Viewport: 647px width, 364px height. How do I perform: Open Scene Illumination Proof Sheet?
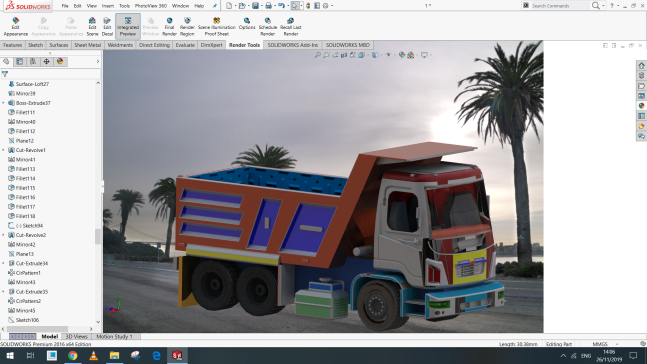click(x=217, y=27)
